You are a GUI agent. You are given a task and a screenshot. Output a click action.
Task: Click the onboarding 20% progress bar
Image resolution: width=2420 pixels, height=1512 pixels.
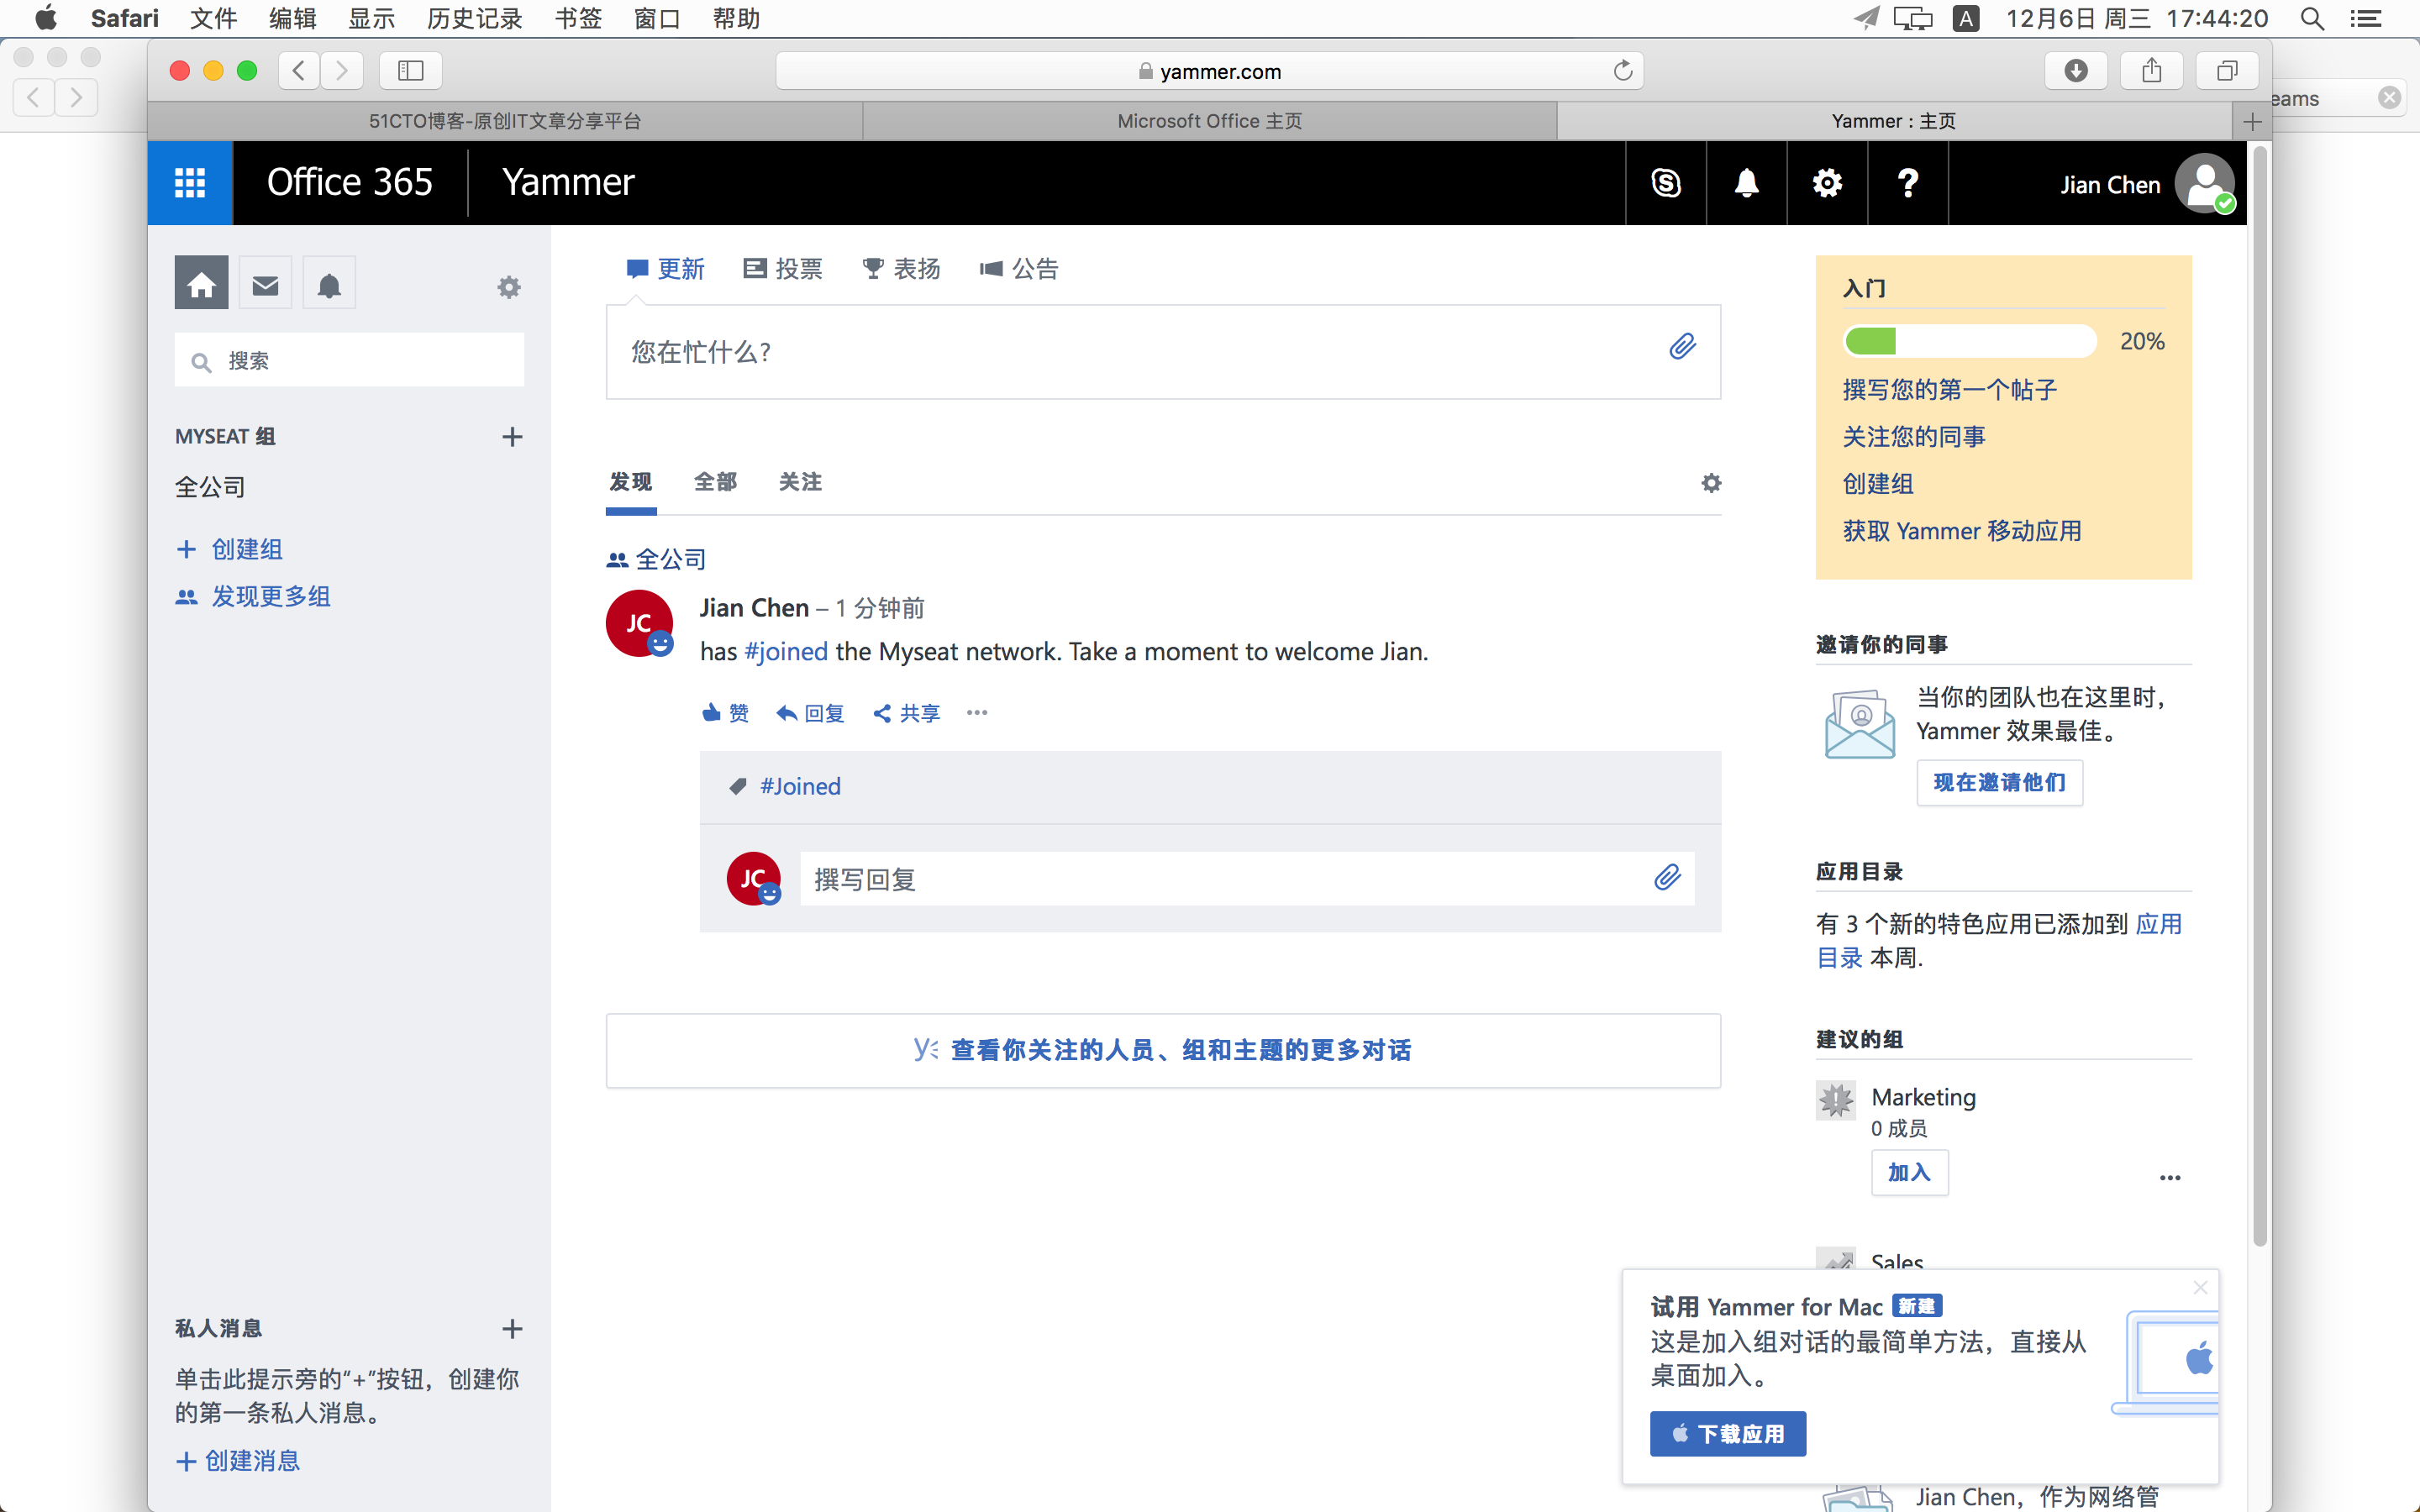tap(1969, 341)
